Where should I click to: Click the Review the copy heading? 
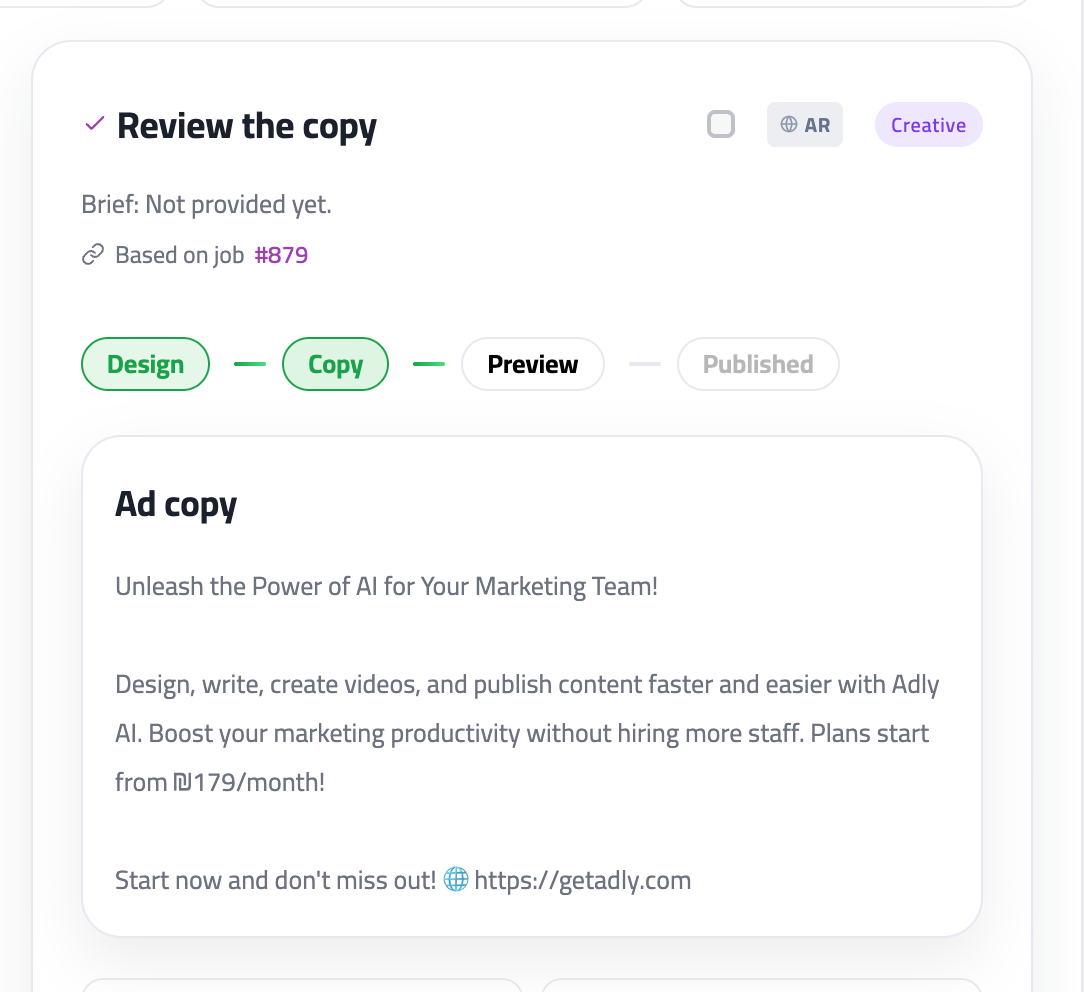click(x=246, y=125)
